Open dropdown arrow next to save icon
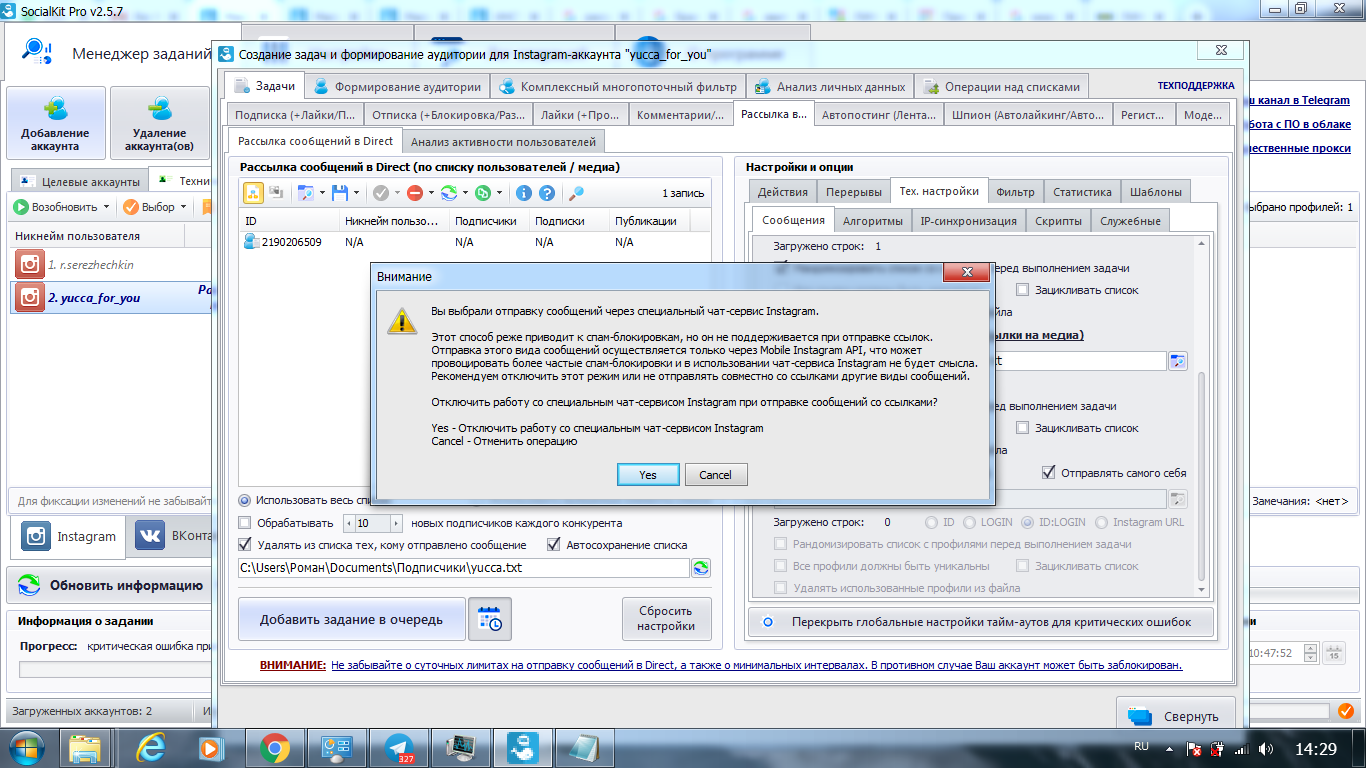1366x768 pixels. (x=357, y=193)
